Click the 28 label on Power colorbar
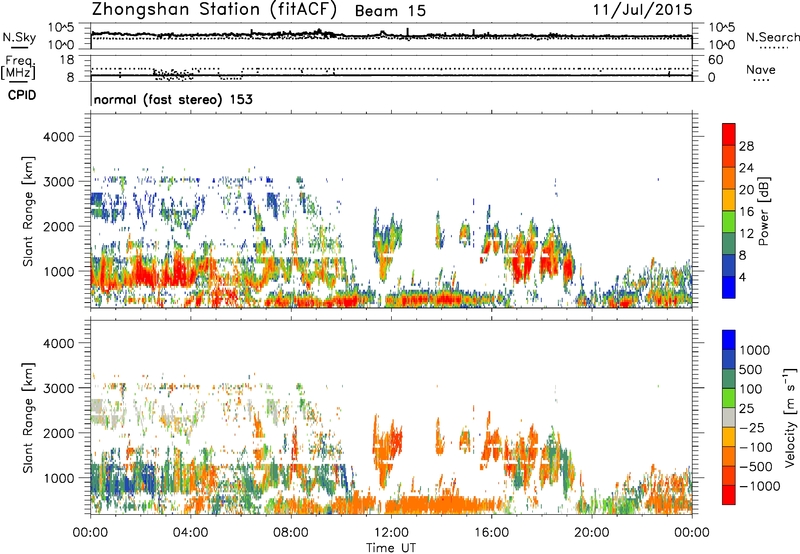Screen dimensions: 800x554 click(x=746, y=146)
